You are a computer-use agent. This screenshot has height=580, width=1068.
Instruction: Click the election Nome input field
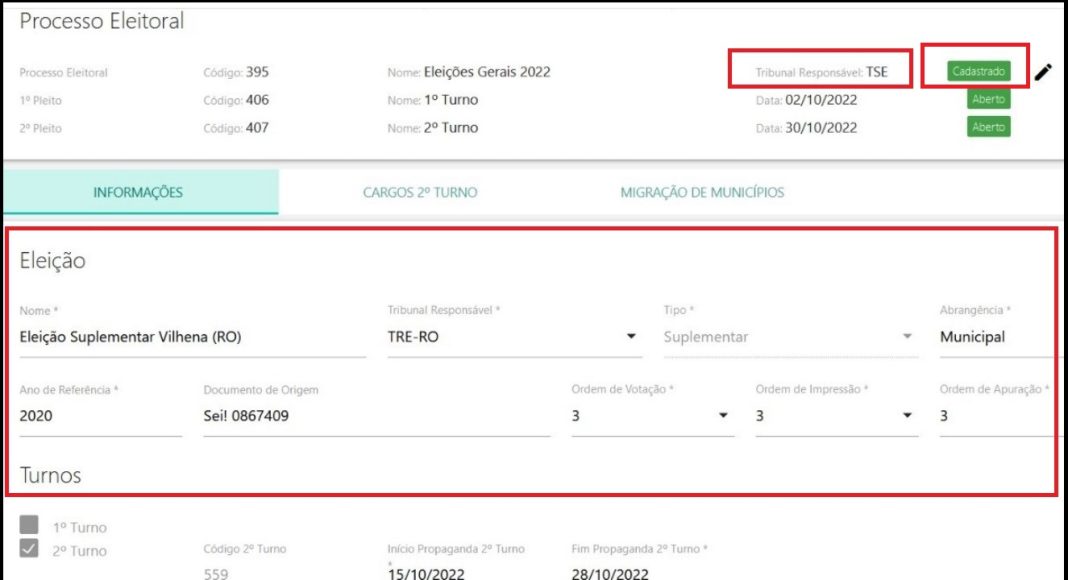192,338
